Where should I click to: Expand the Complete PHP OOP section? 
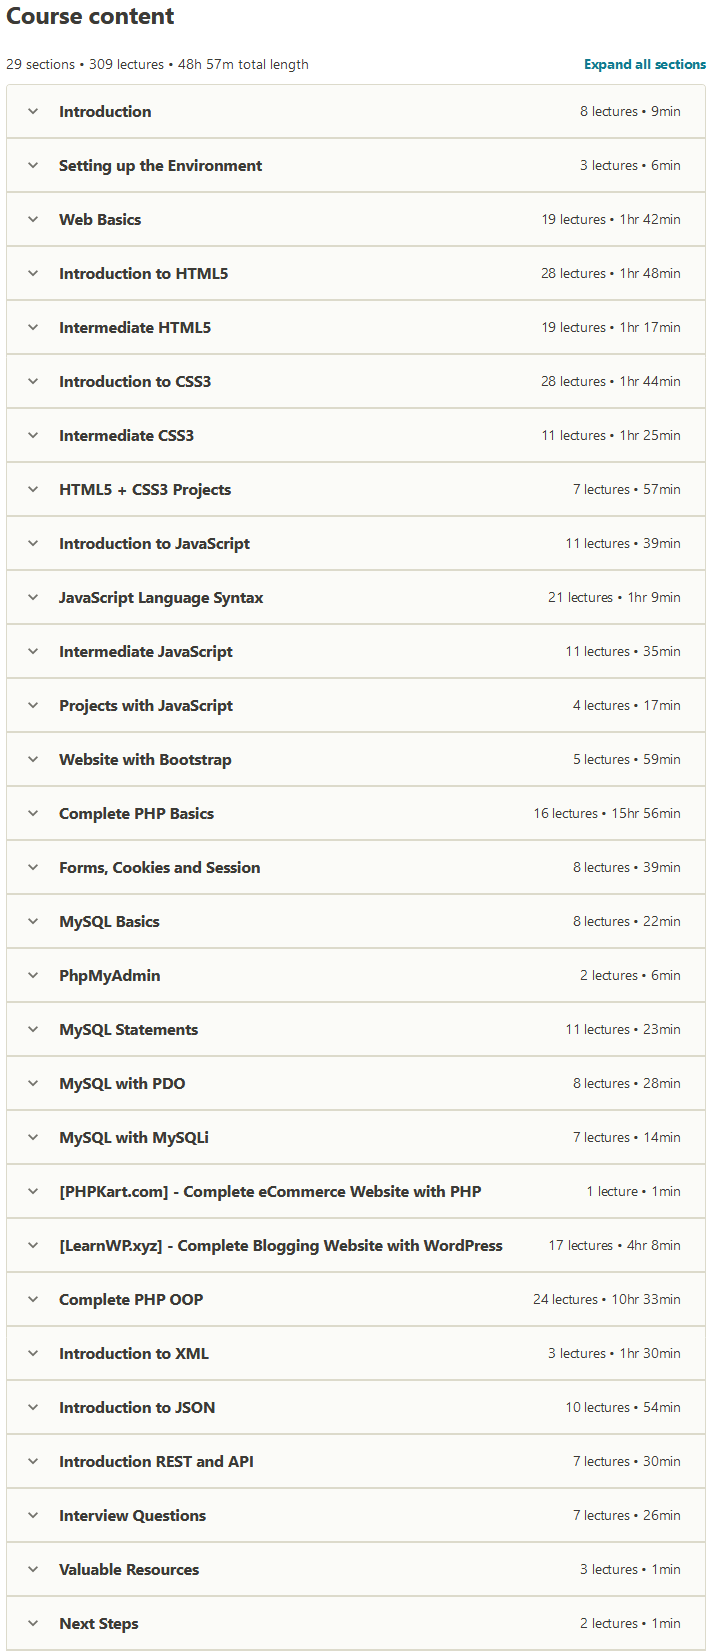coord(131,1300)
